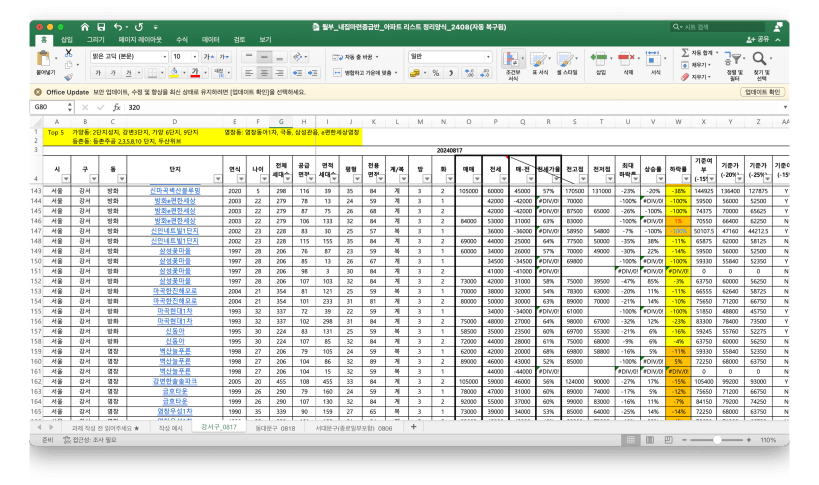Open the 데이터 (Data) ribbon tab
The image size is (819, 485).
(x=210, y=40)
